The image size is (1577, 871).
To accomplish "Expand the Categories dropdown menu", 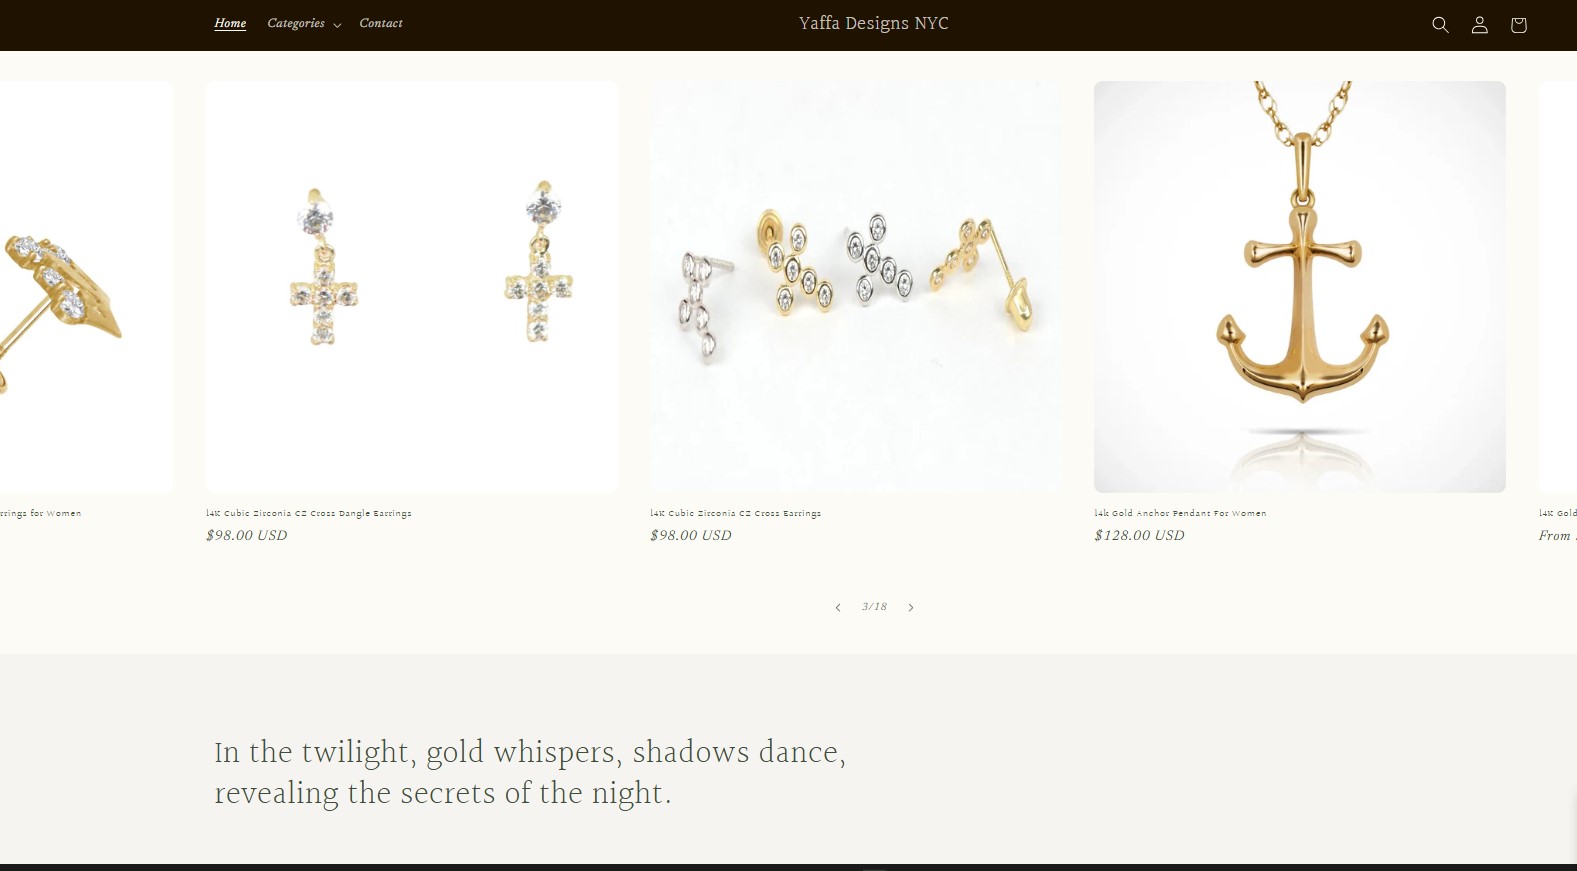I will point(304,24).
